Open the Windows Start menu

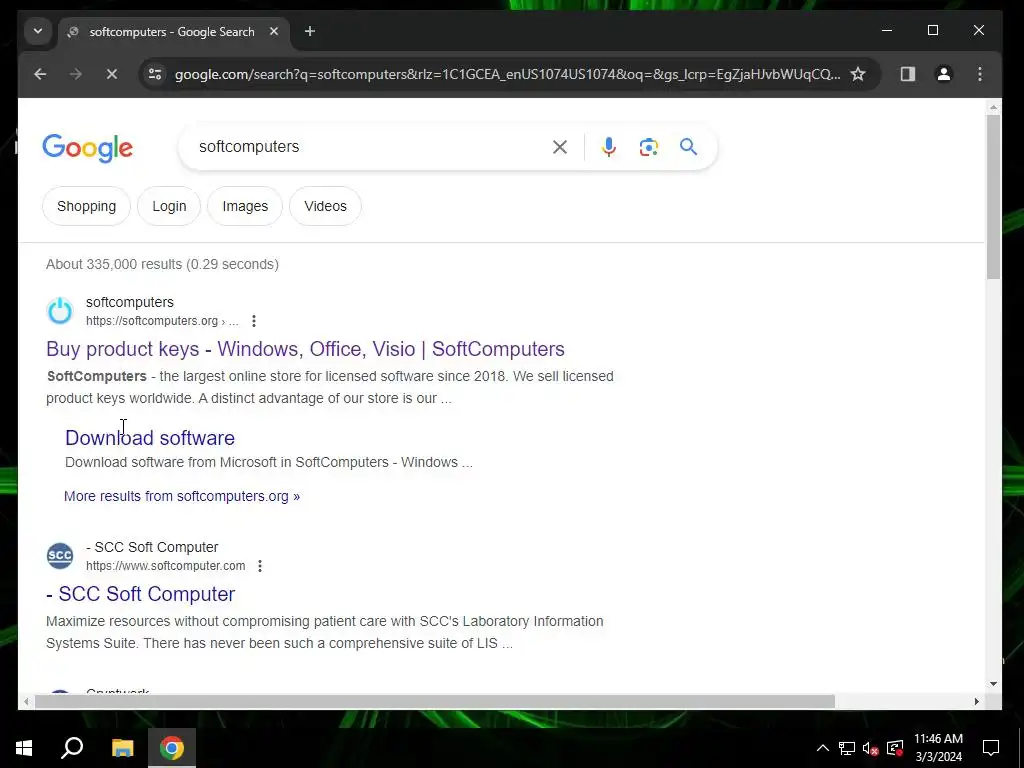(x=24, y=748)
